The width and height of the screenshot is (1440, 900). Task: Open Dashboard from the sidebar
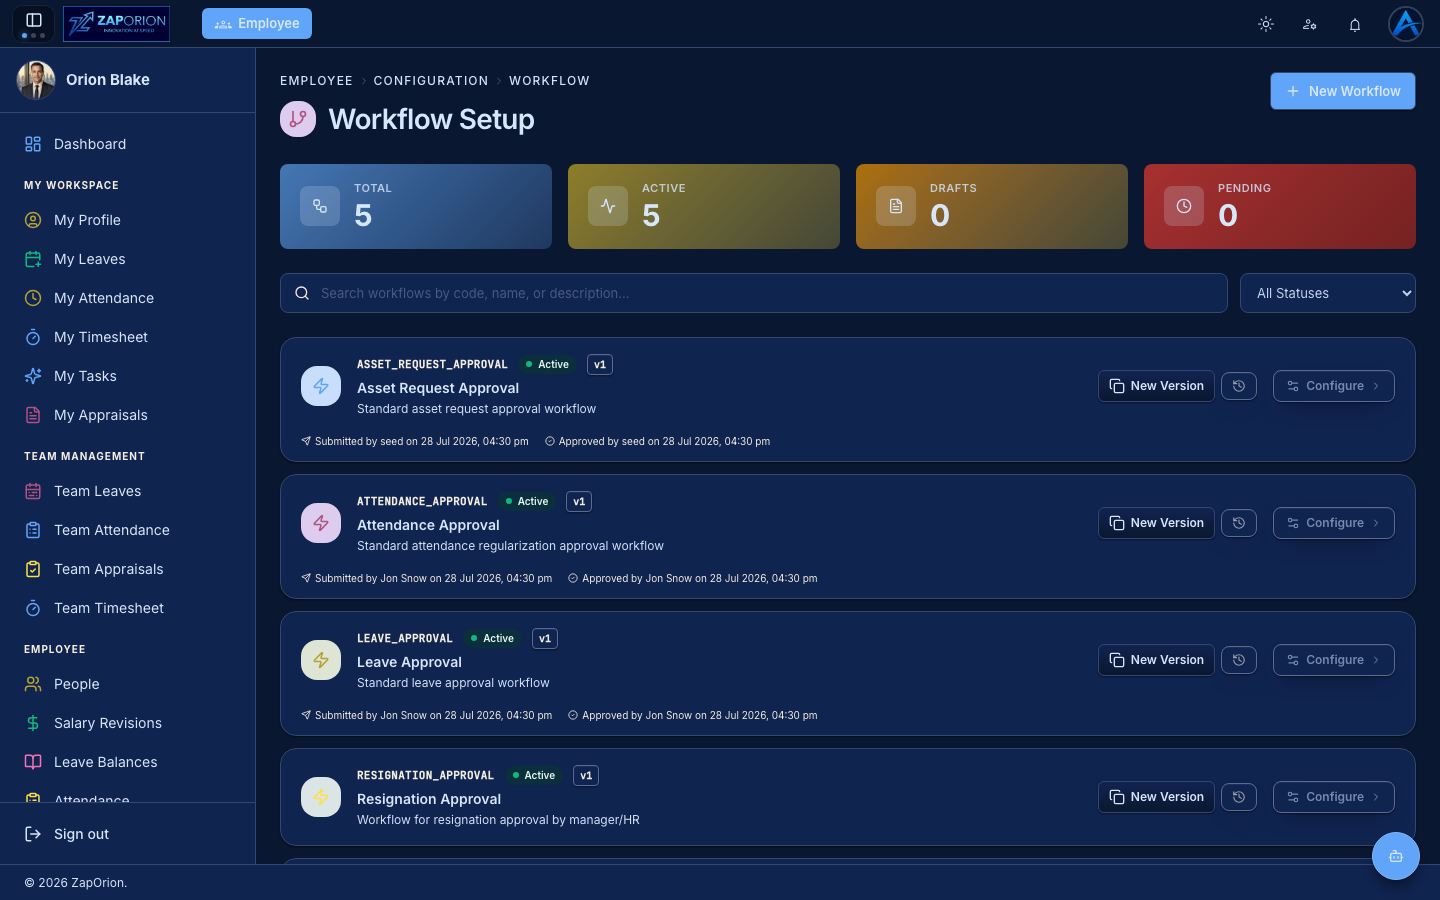(128, 144)
